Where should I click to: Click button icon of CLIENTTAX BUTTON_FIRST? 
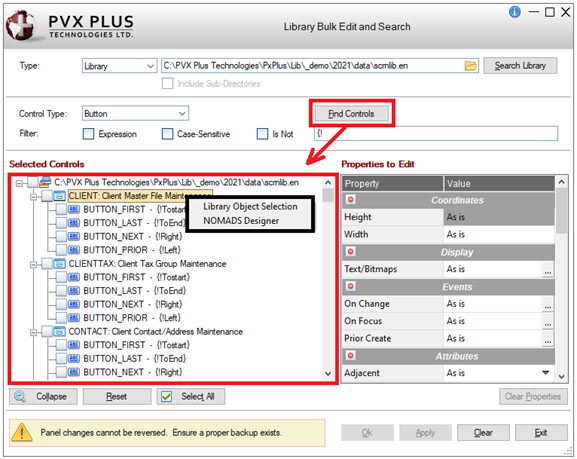click(x=74, y=277)
